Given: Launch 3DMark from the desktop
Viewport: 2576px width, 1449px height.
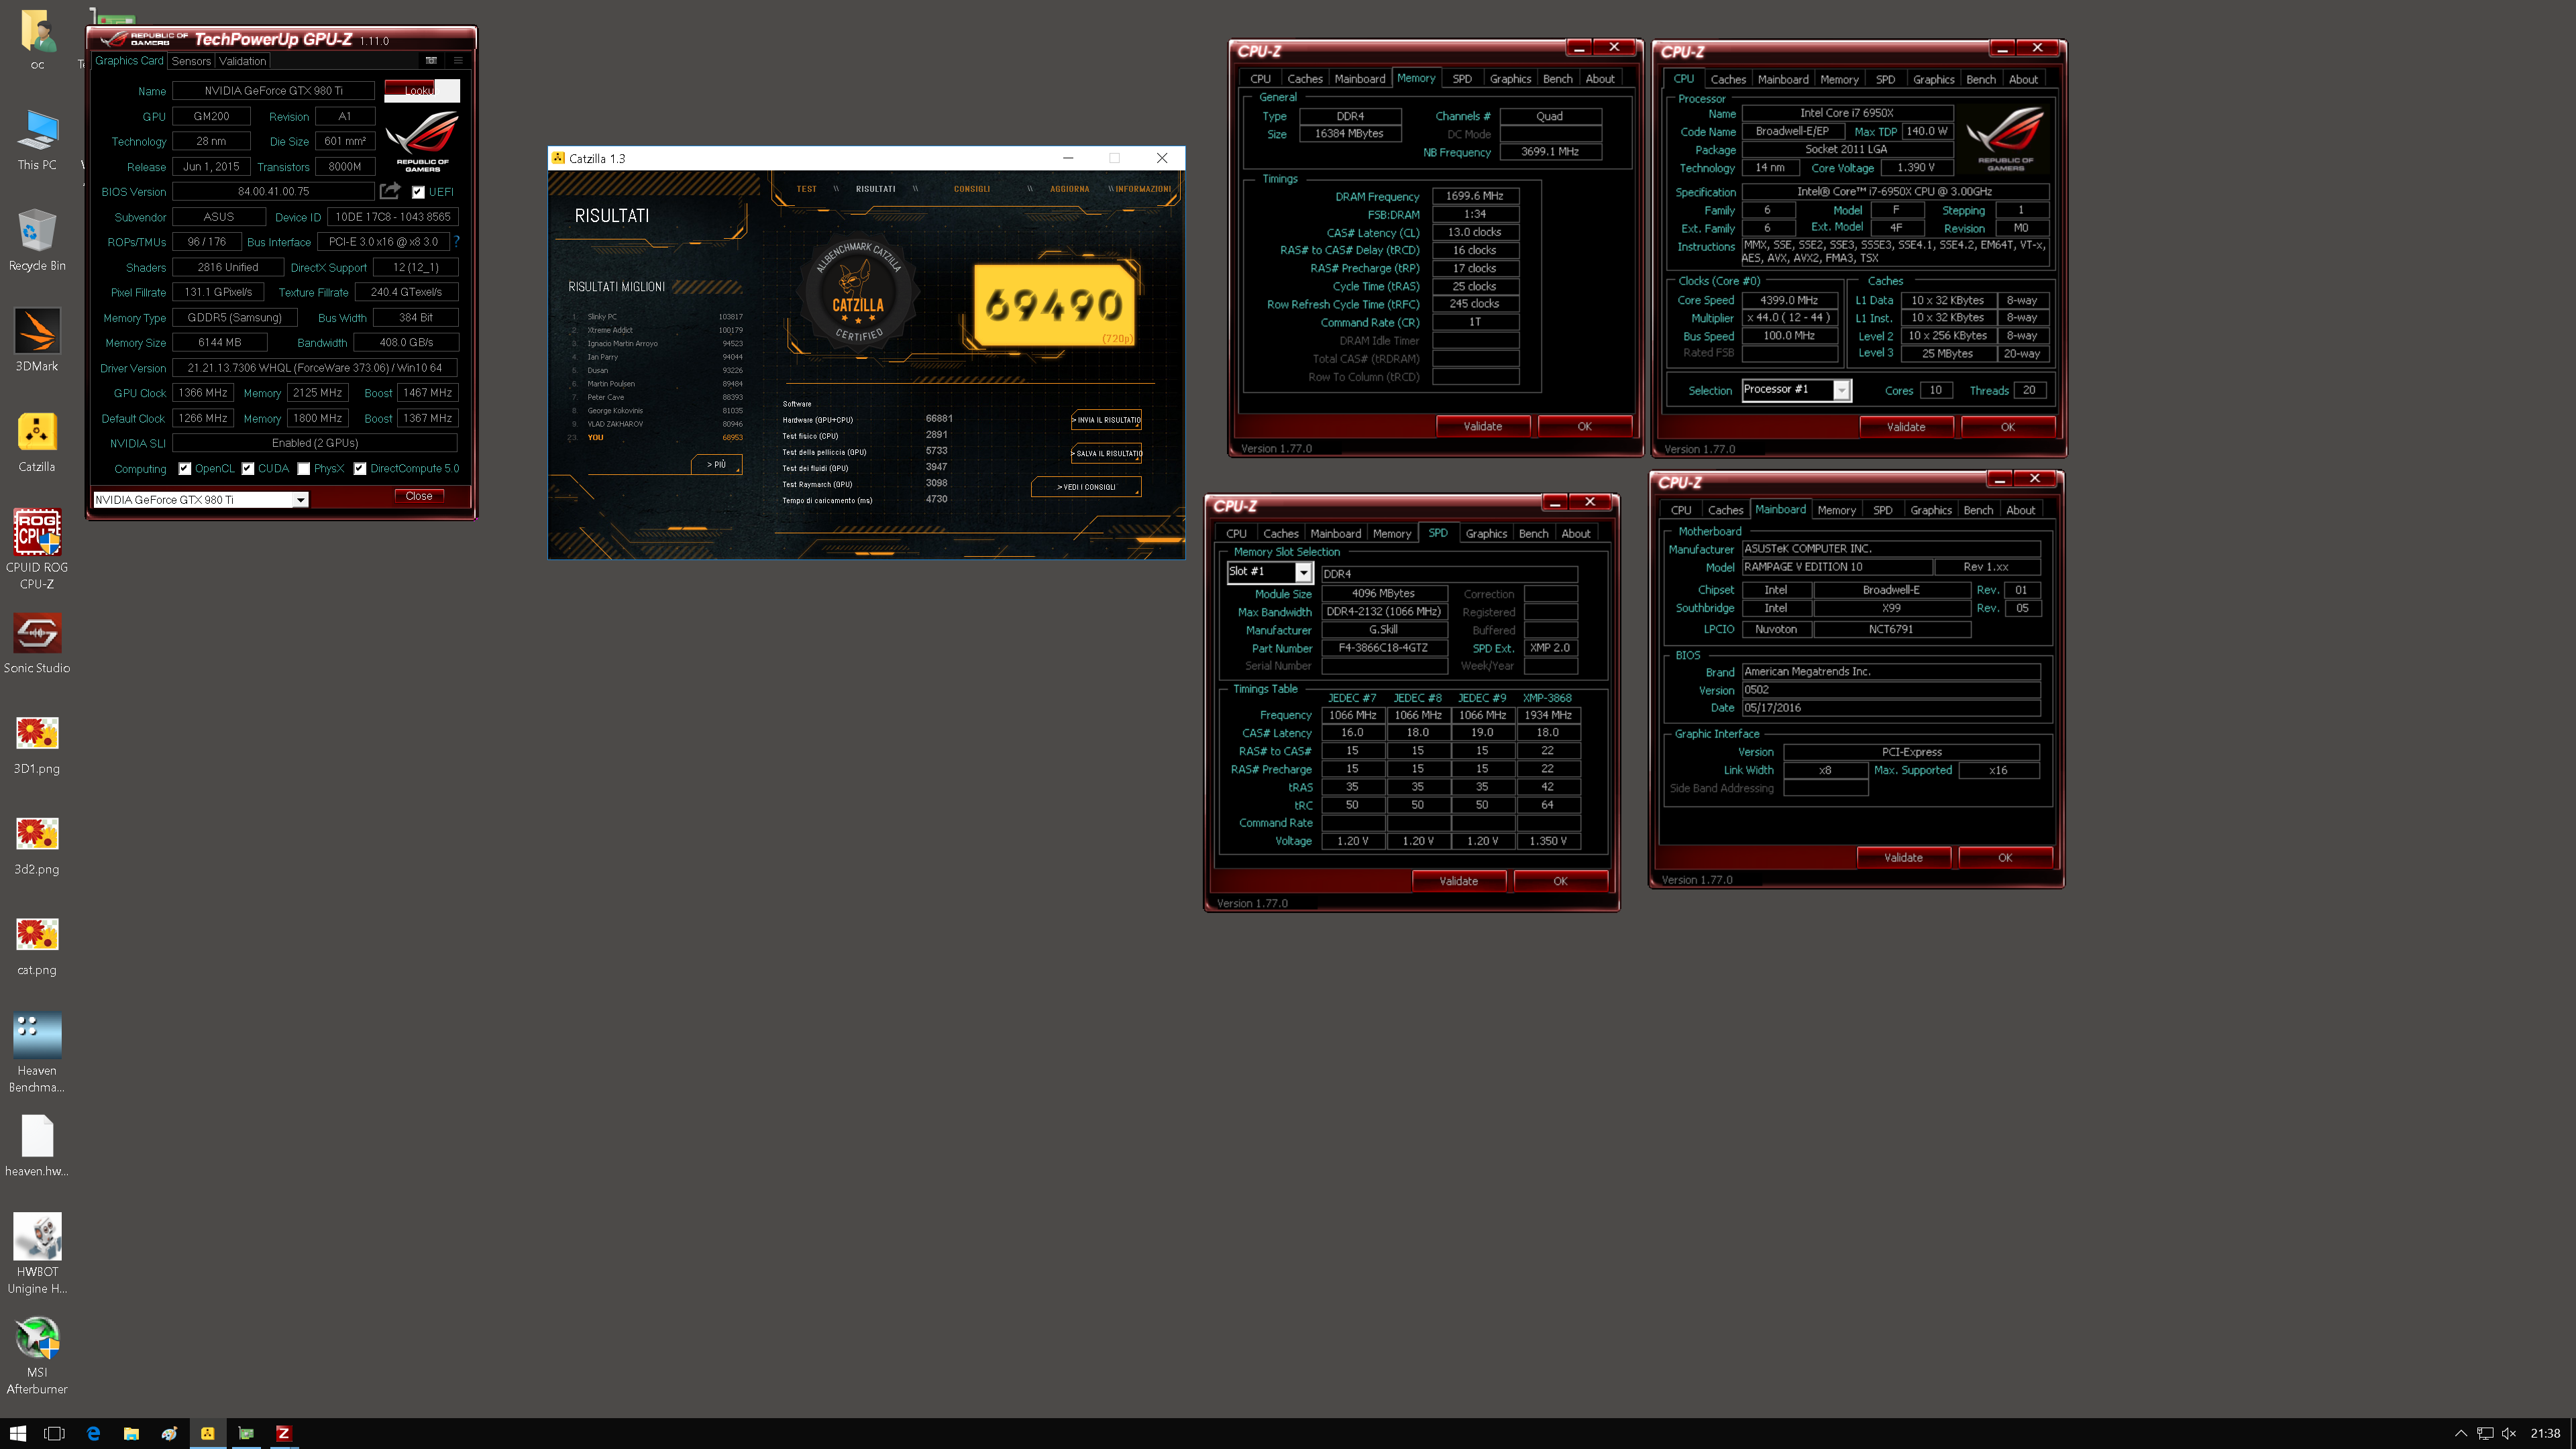Looking at the screenshot, I should [x=37, y=341].
